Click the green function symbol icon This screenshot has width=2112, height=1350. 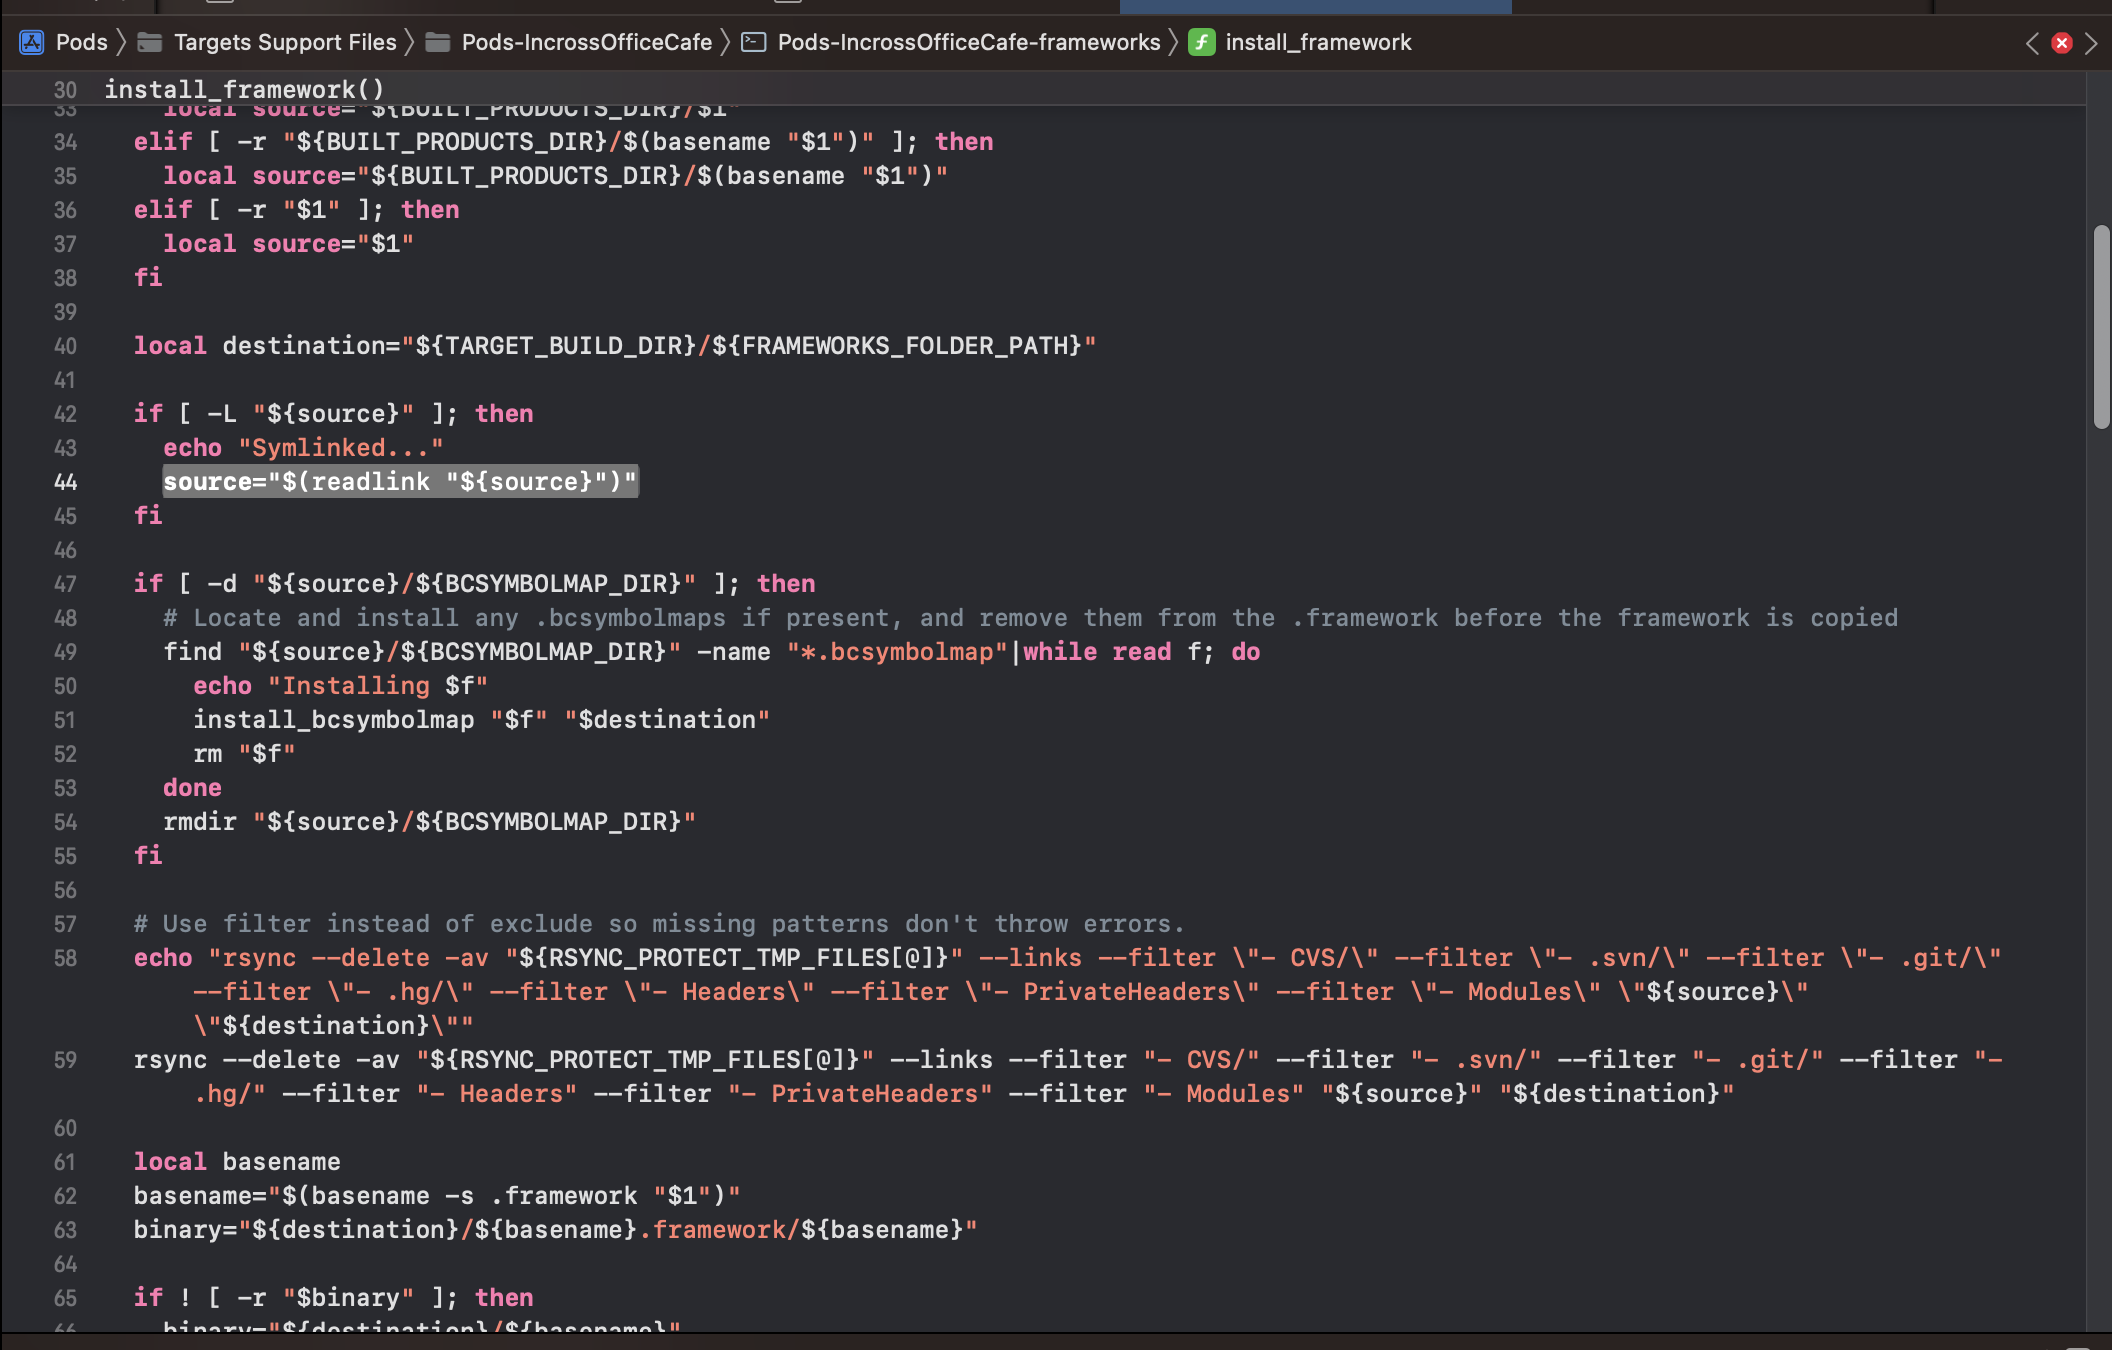click(x=1201, y=42)
